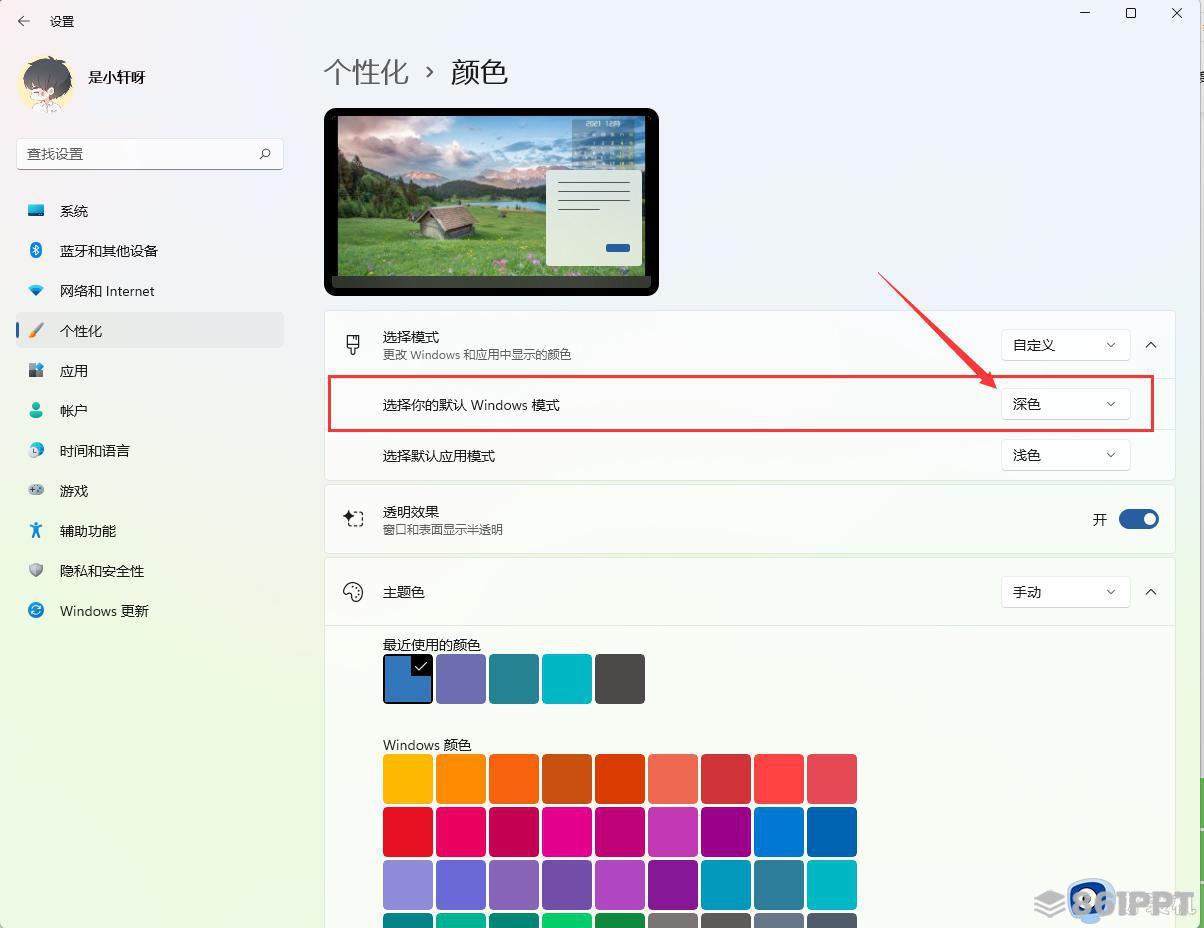1204x928 pixels.
Task: Pick the purple recent color swatch
Action: click(461, 679)
